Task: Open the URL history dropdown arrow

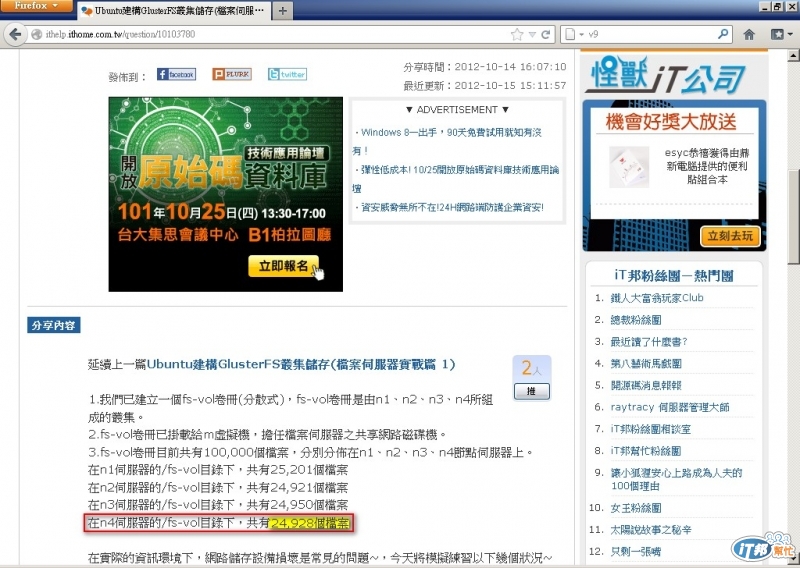Action: point(532,34)
